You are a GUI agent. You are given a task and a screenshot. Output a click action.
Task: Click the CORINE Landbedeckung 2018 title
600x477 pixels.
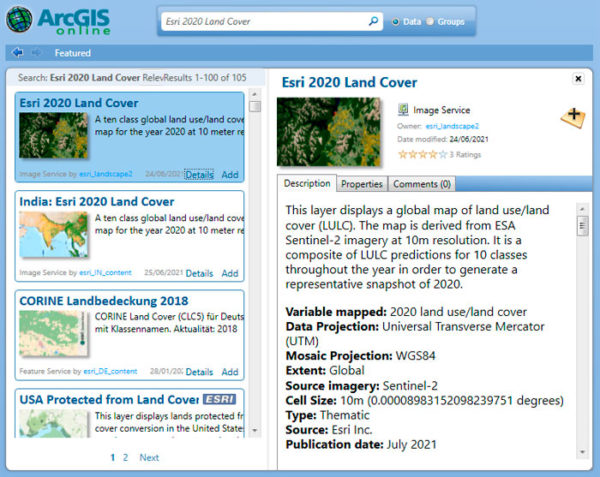[104, 301]
